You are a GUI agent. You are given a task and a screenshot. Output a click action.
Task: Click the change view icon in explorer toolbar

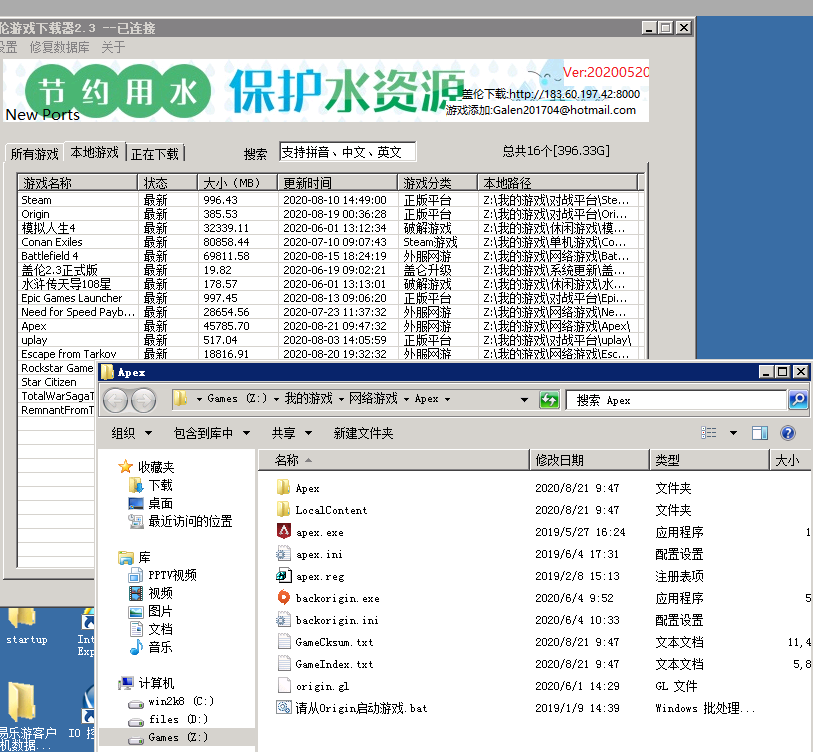(709, 433)
